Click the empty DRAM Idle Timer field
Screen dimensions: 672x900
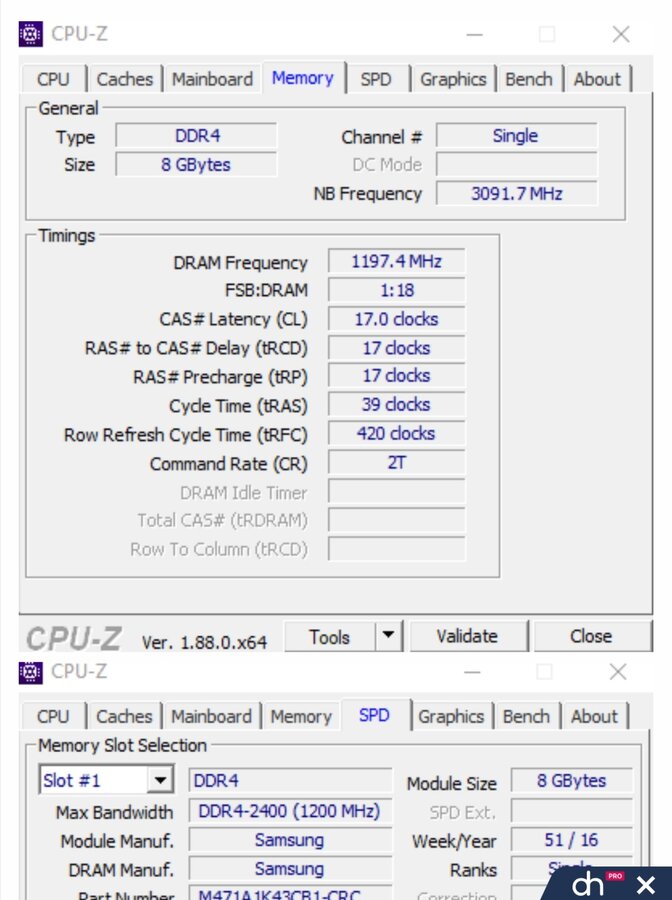(397, 492)
